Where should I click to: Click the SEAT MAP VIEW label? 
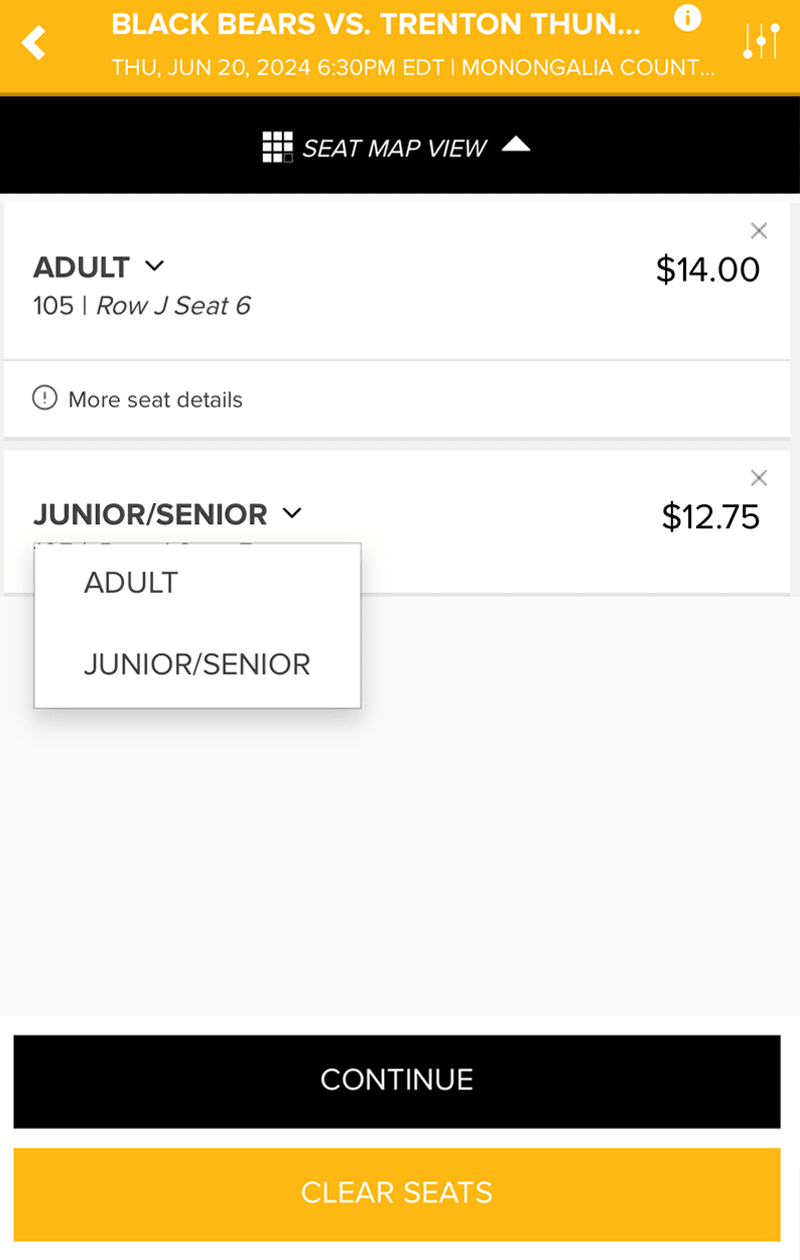click(394, 148)
